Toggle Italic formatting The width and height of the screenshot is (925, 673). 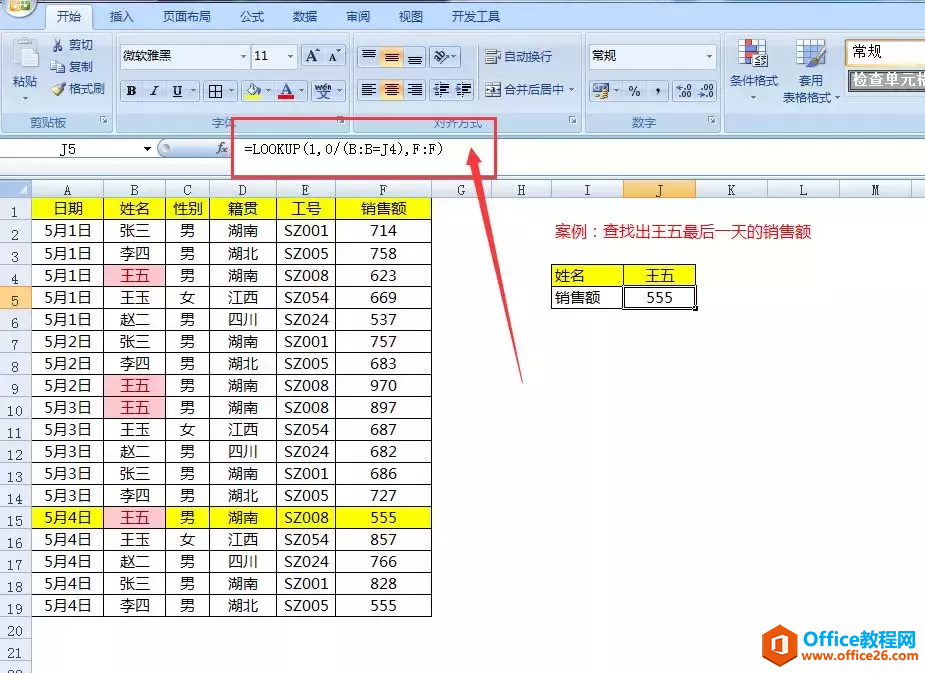[154, 91]
